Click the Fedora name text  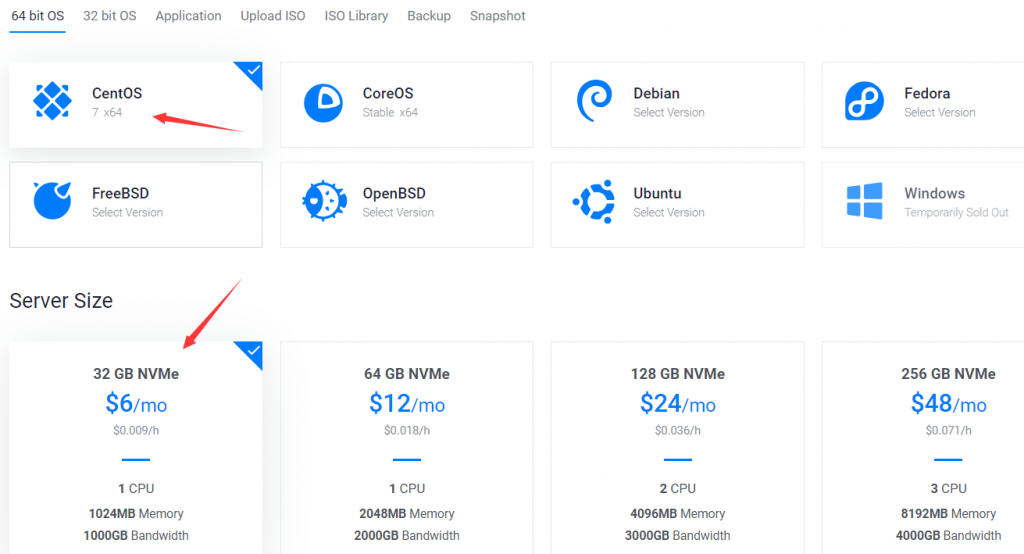coord(927,93)
